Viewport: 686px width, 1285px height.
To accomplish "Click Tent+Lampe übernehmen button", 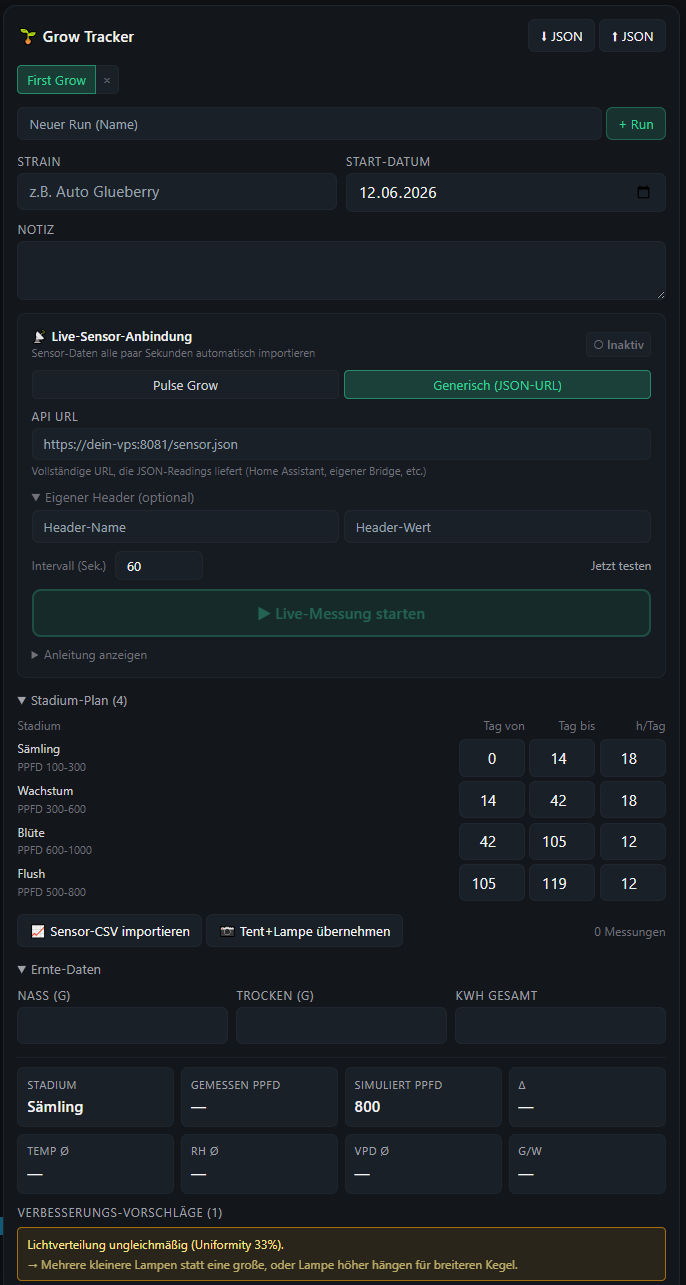I will pyautogui.click(x=305, y=931).
